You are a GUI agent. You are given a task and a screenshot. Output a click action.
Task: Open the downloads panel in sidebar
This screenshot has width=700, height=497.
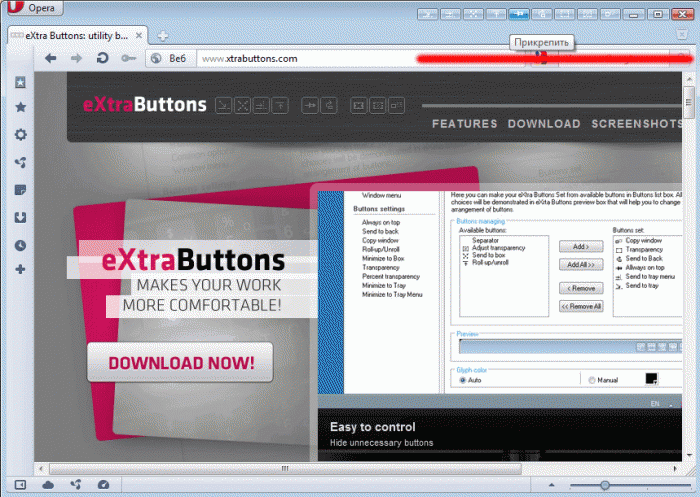coord(20,217)
